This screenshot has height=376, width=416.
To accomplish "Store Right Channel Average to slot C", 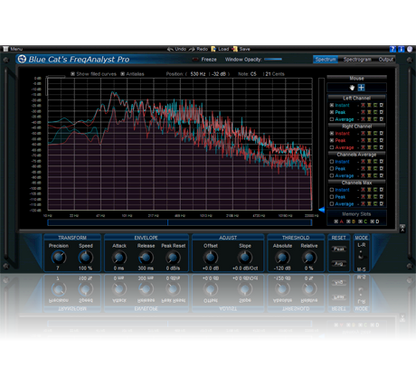I will point(375,147).
